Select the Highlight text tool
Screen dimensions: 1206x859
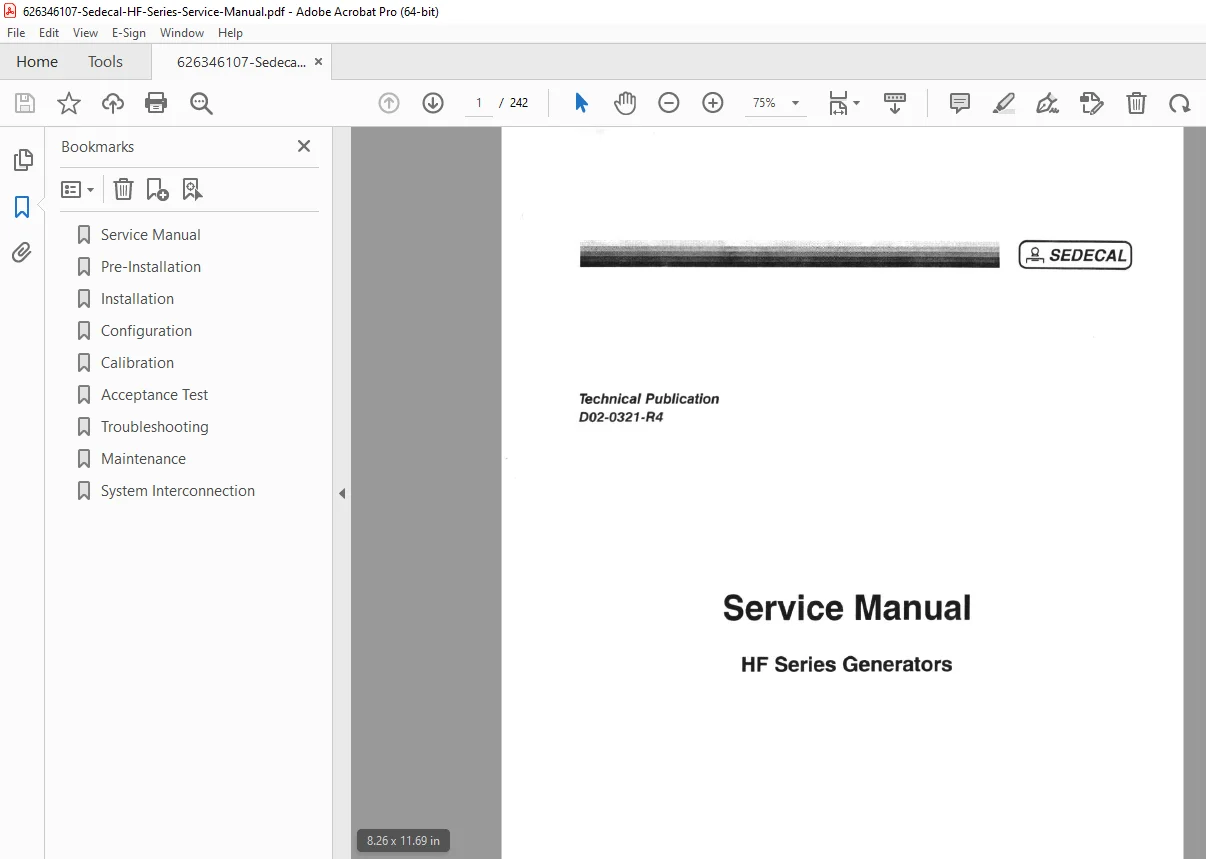(1004, 103)
